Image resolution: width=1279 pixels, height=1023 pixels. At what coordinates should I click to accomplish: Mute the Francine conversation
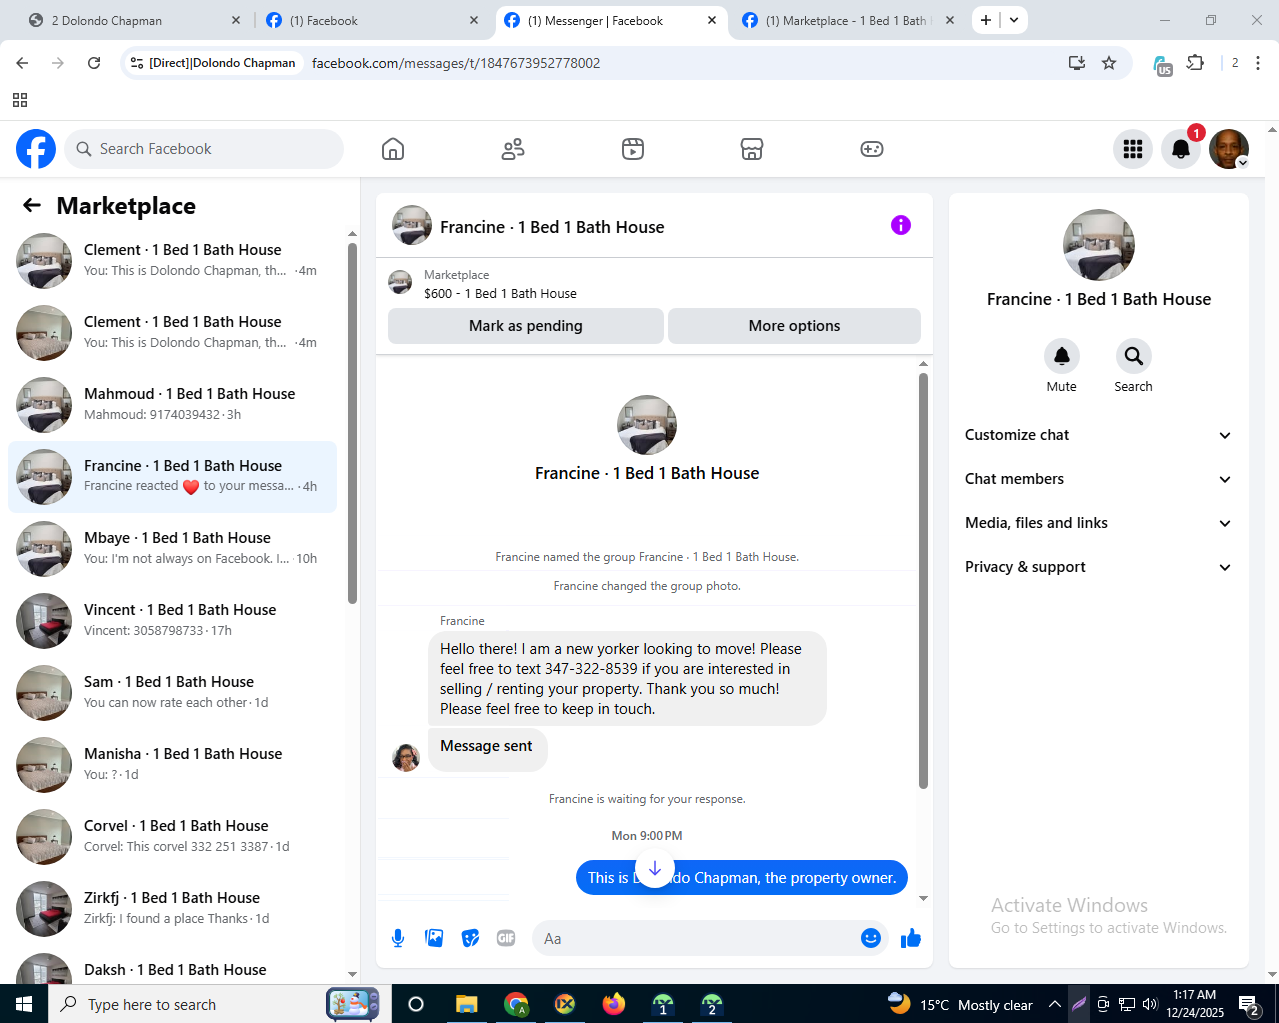pyautogui.click(x=1062, y=356)
